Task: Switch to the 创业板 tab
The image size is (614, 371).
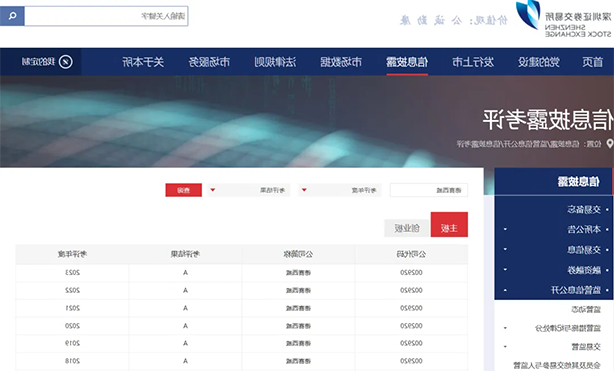Action: click(x=407, y=228)
